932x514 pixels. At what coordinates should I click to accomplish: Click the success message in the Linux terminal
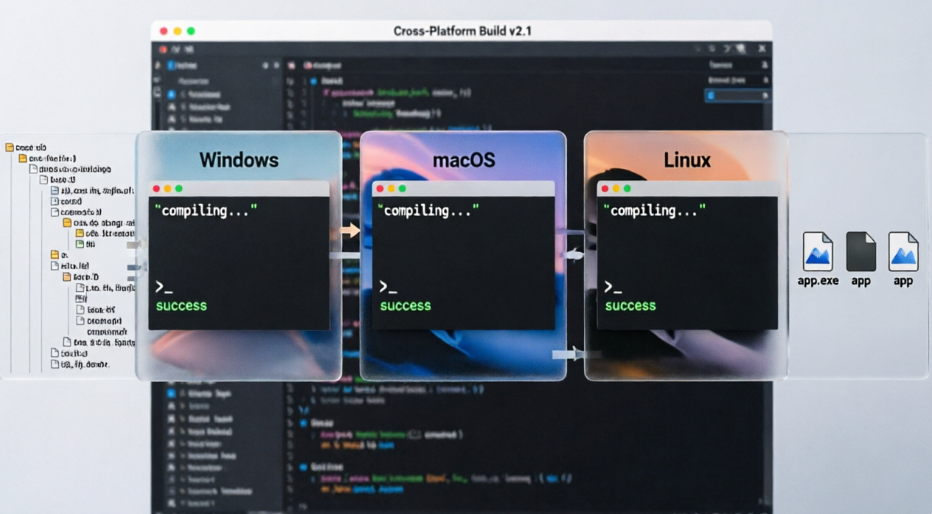[x=631, y=306]
